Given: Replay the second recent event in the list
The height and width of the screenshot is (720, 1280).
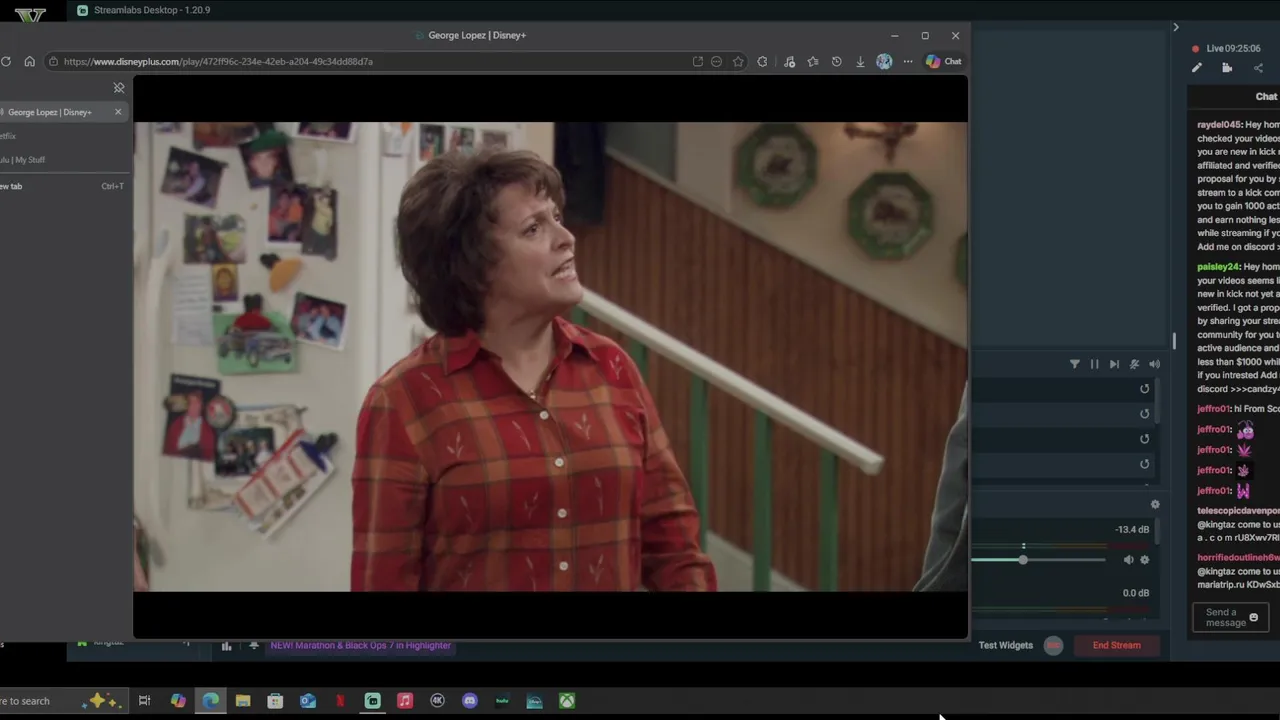Looking at the screenshot, I should click(x=1144, y=414).
